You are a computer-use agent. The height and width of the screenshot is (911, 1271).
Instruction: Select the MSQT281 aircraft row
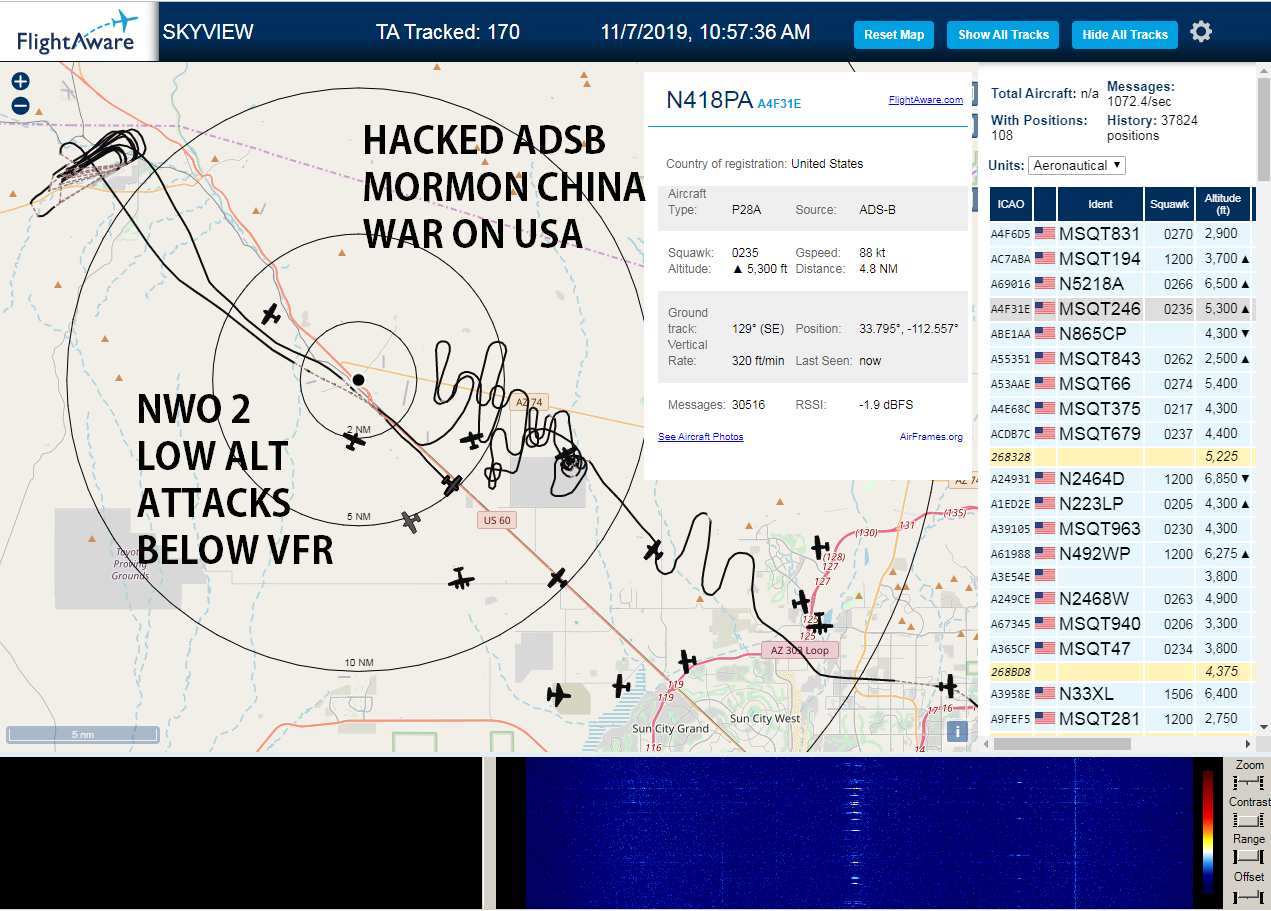(x=1121, y=718)
